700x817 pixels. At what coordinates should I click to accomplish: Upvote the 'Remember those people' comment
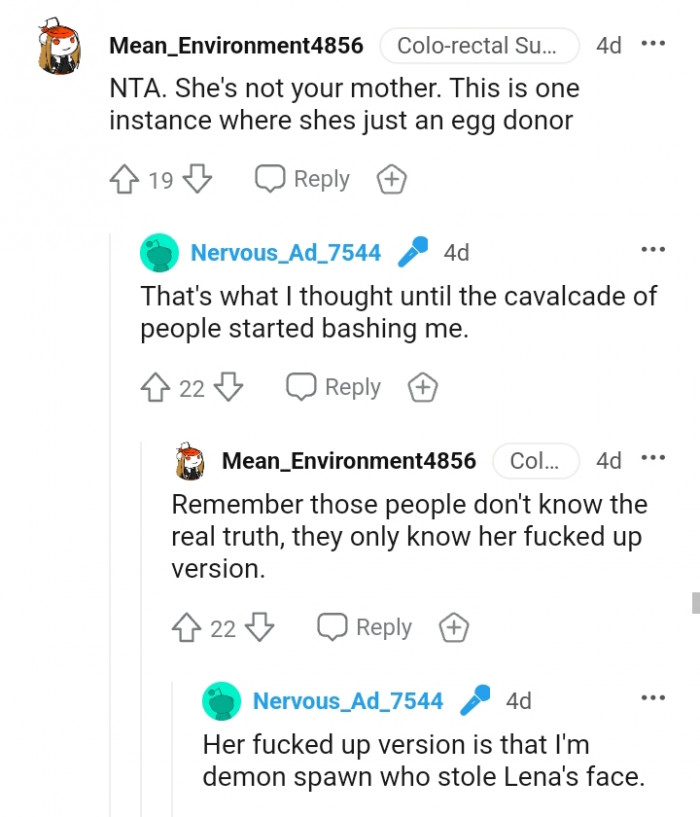[186, 628]
